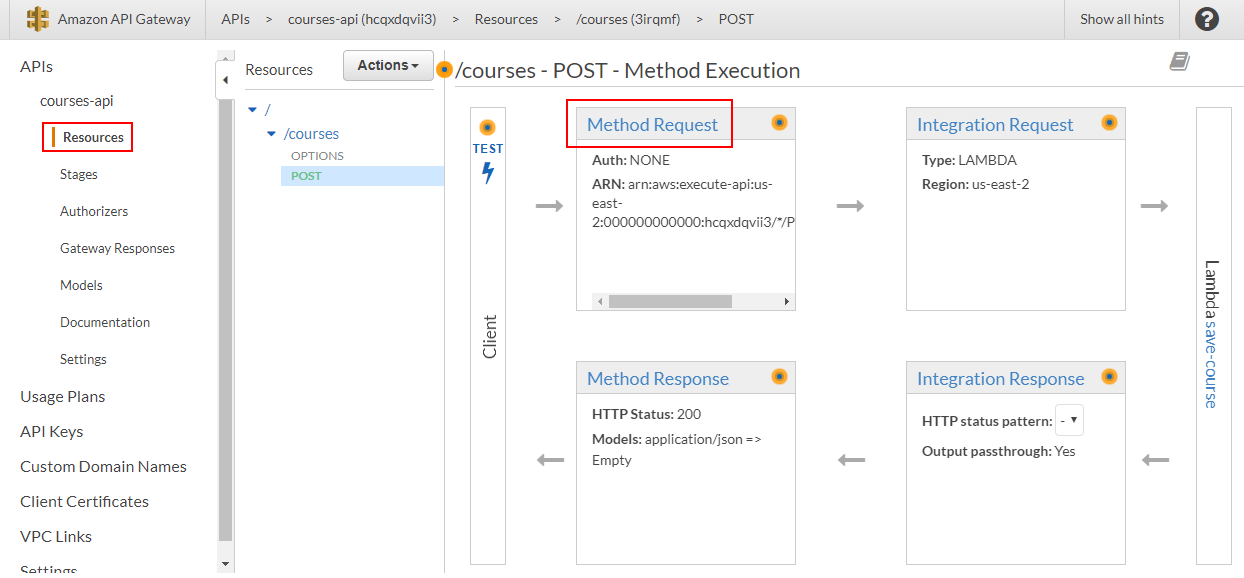Go to /courses (3irqmf) breadcrumb
The height and width of the screenshot is (578, 1244).
point(628,19)
